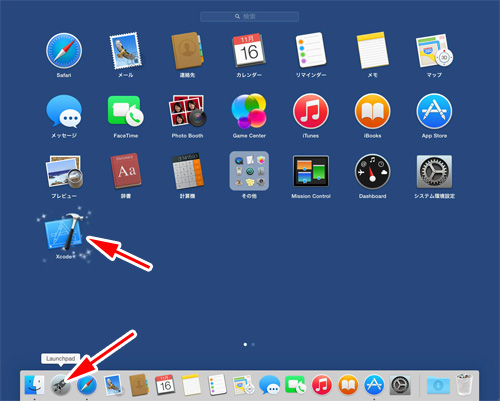
Task: Launch Reminders (リマインダー) in Launchpad
Action: 311,50
